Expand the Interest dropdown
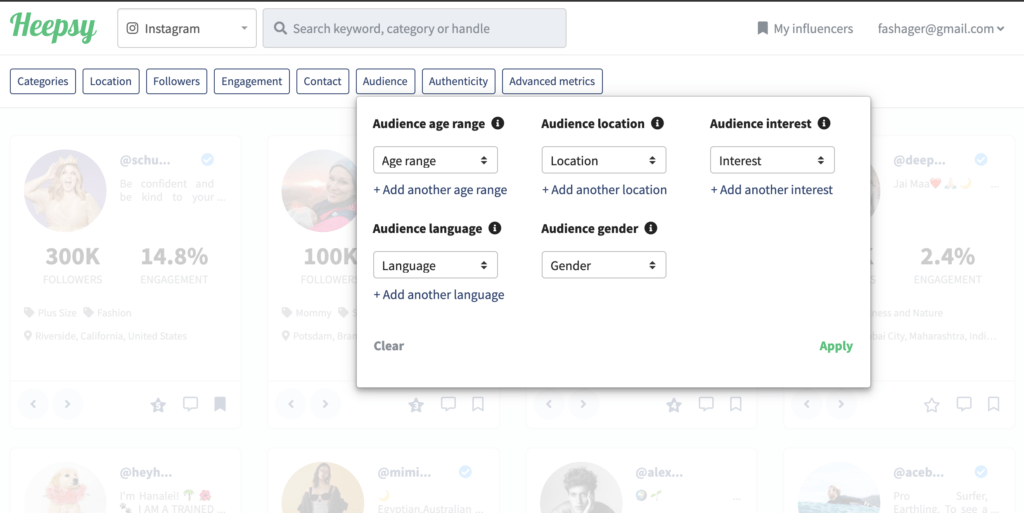1024x513 pixels. coord(773,160)
